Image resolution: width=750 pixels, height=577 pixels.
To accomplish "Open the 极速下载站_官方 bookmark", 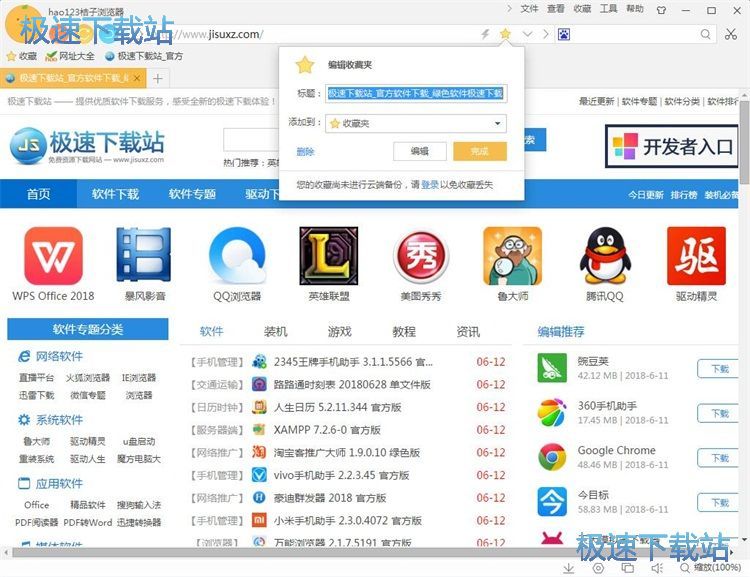I will pyautogui.click(x=144, y=56).
